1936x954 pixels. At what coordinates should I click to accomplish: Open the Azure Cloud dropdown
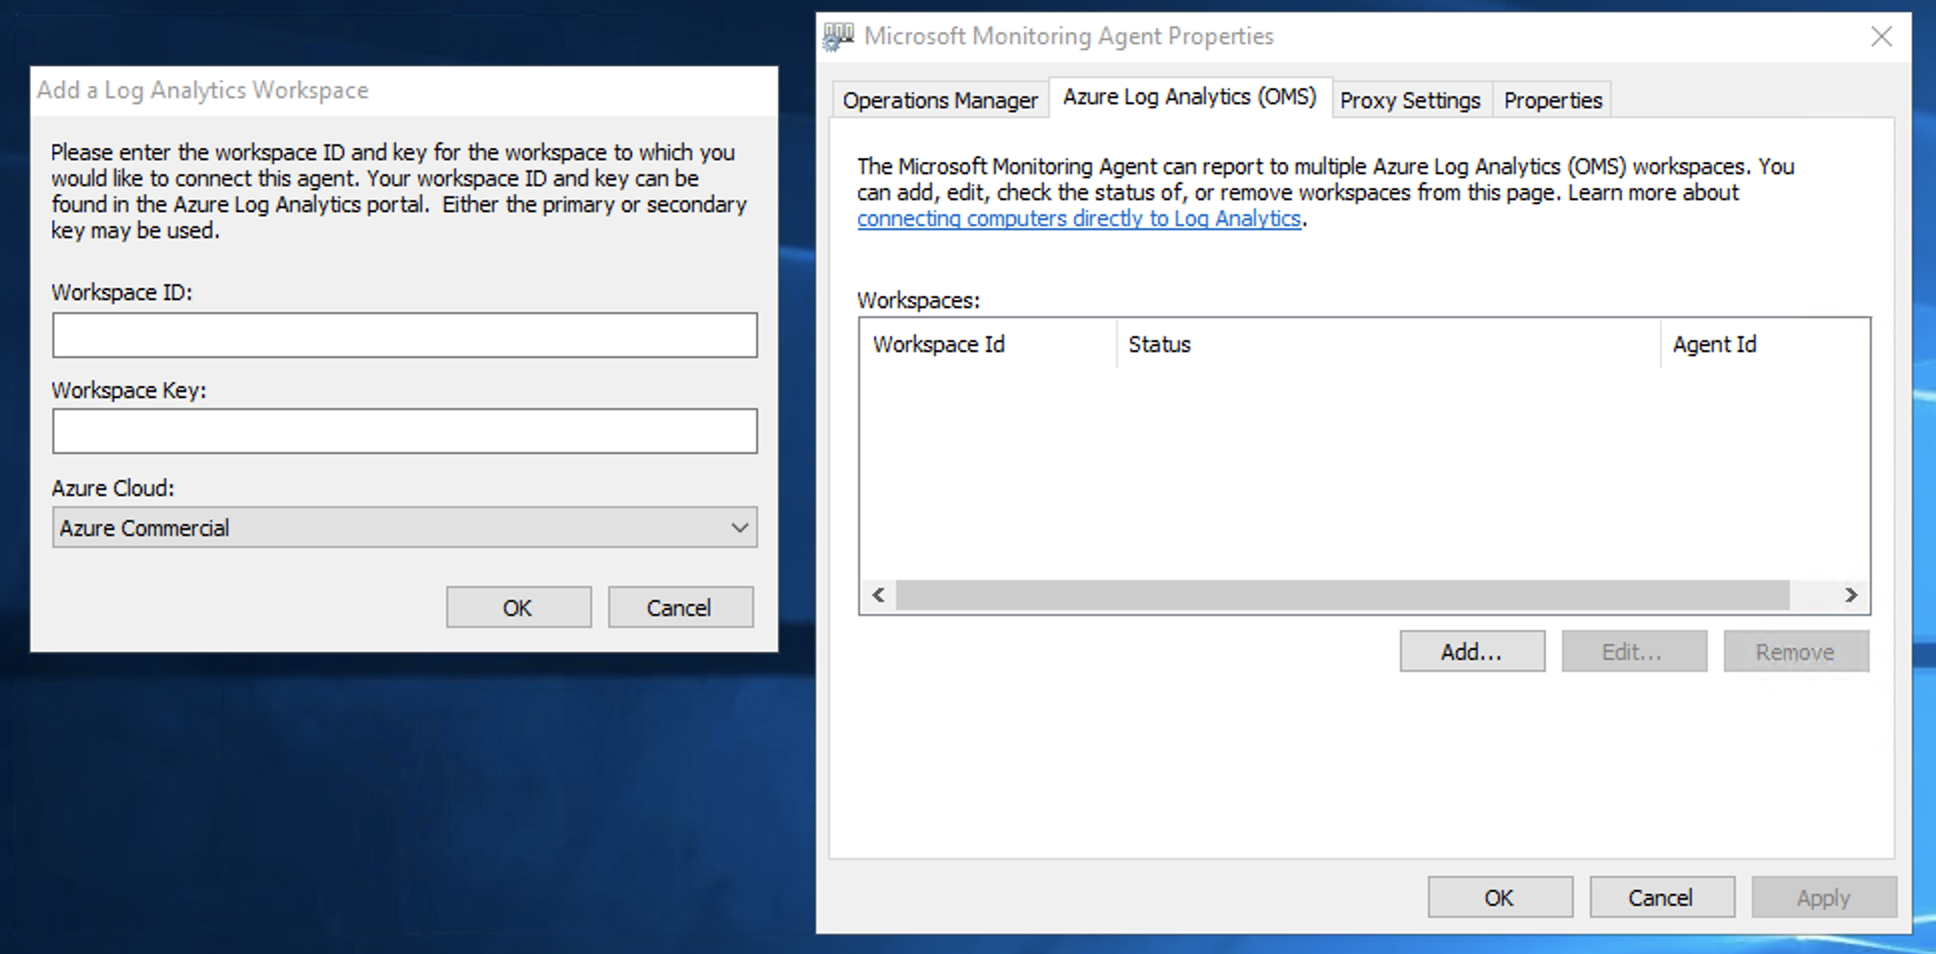tap(404, 527)
